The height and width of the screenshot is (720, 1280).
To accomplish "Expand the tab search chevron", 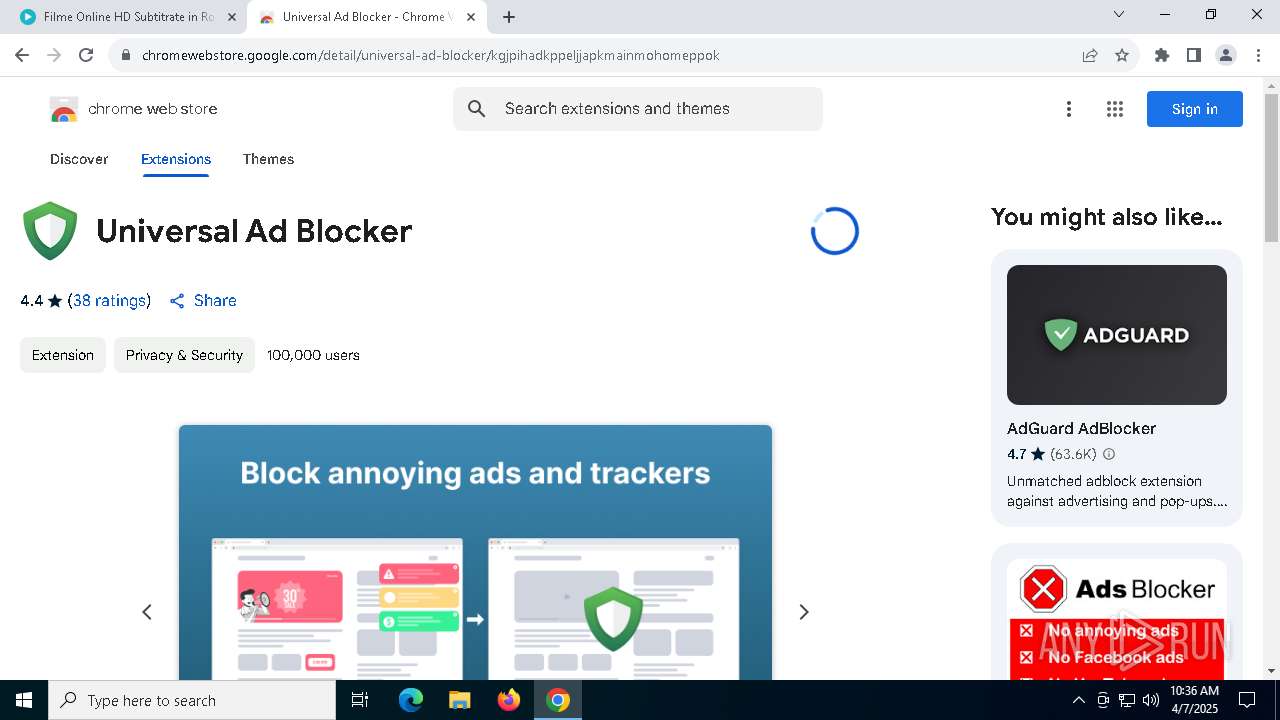I will (x=1119, y=14).
